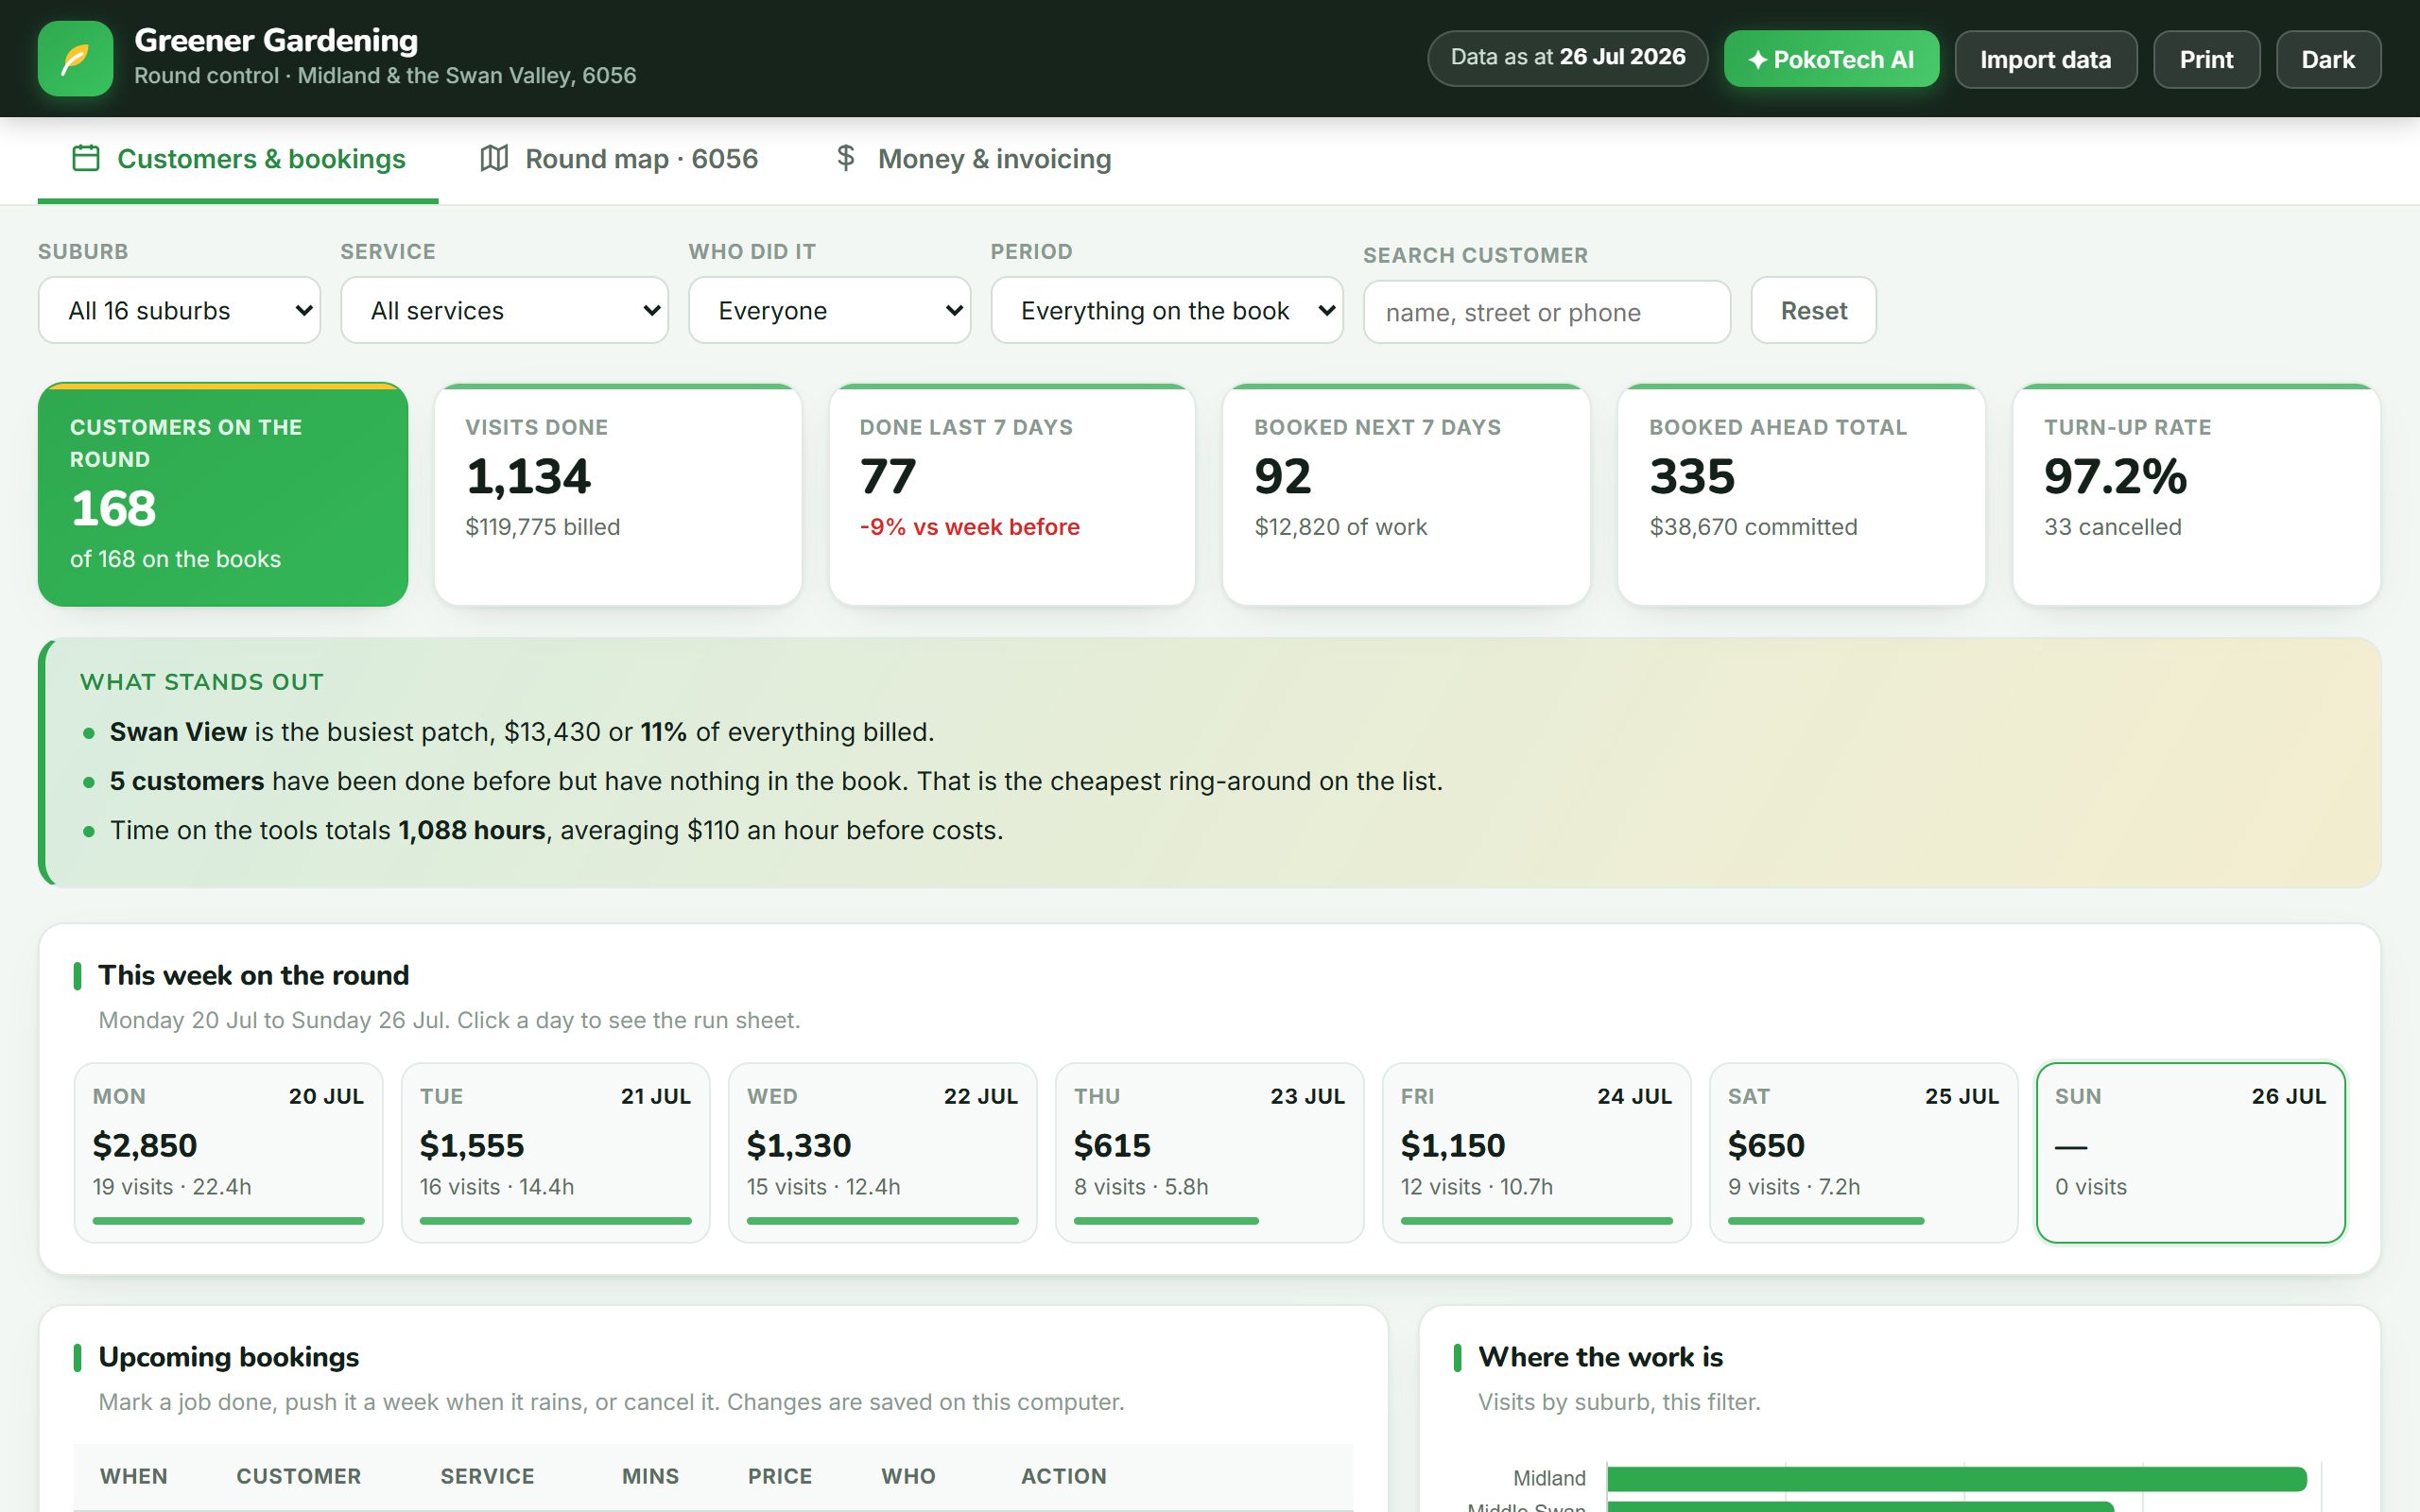
Task: Click the Data as at 26 Jul 2026 pill
Action: 1567,57
